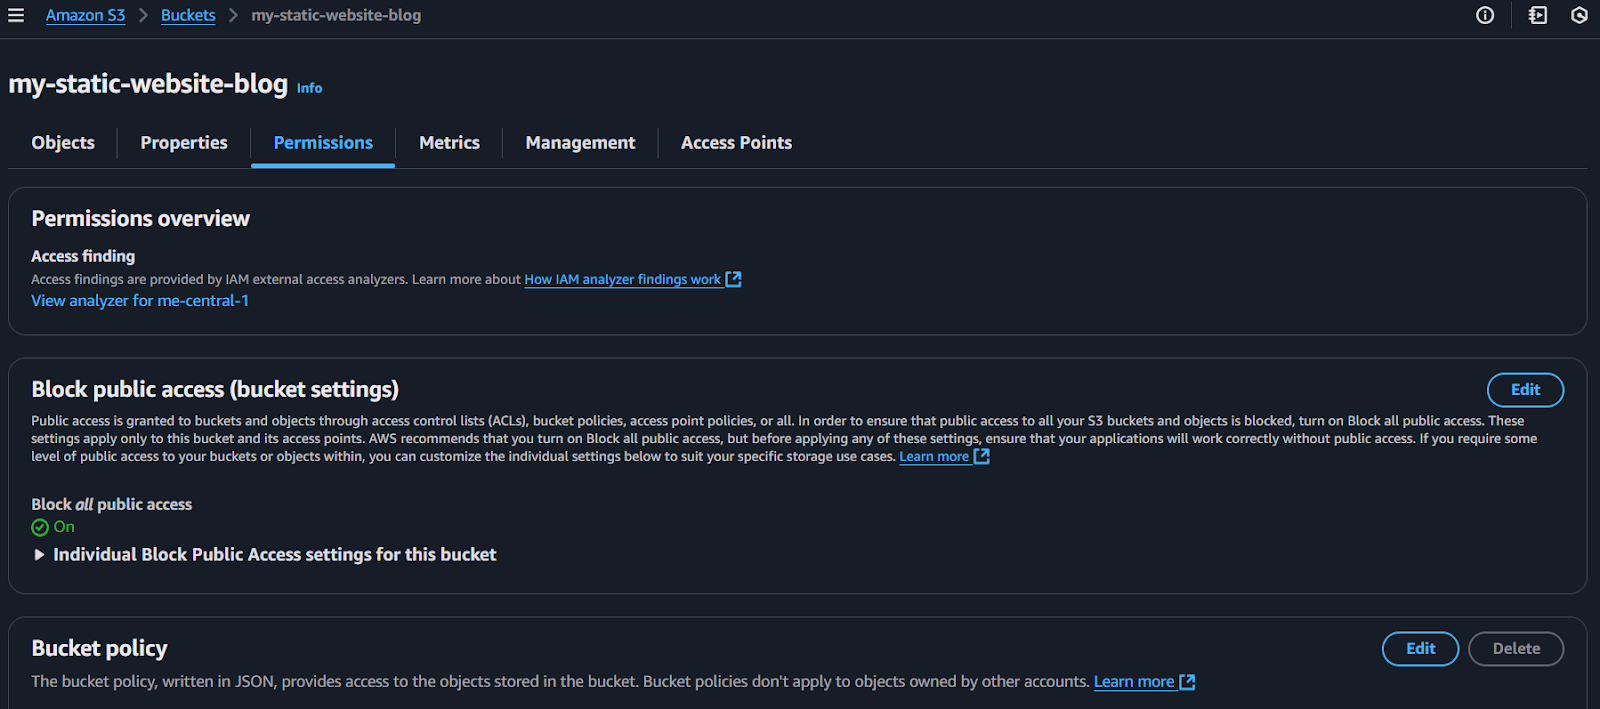
Task: Edit Block public access settings
Action: (x=1525, y=390)
